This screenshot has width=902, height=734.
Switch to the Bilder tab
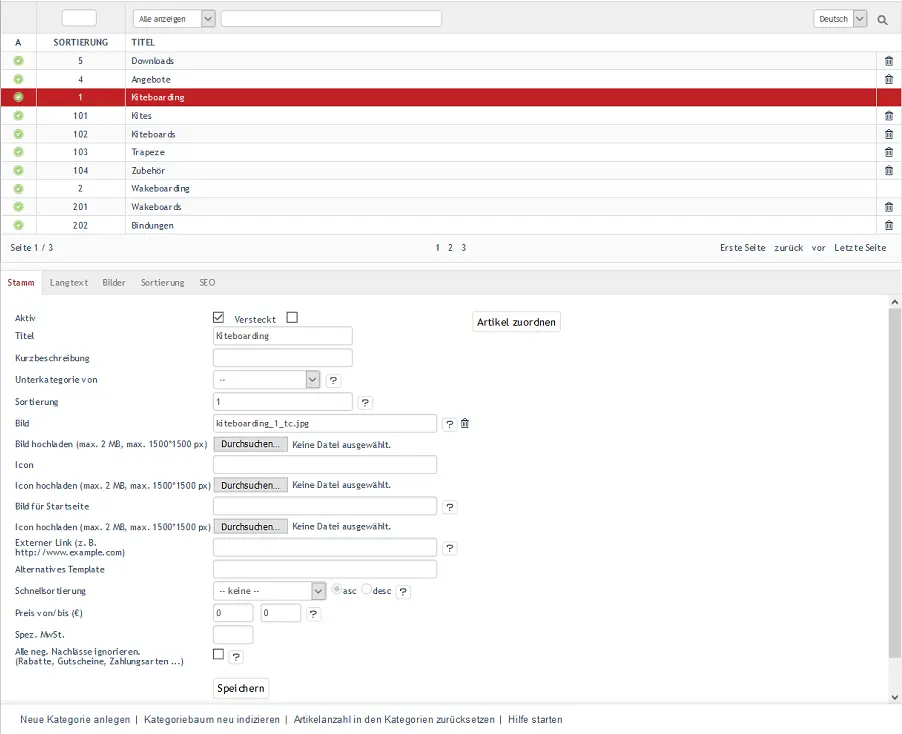point(113,283)
